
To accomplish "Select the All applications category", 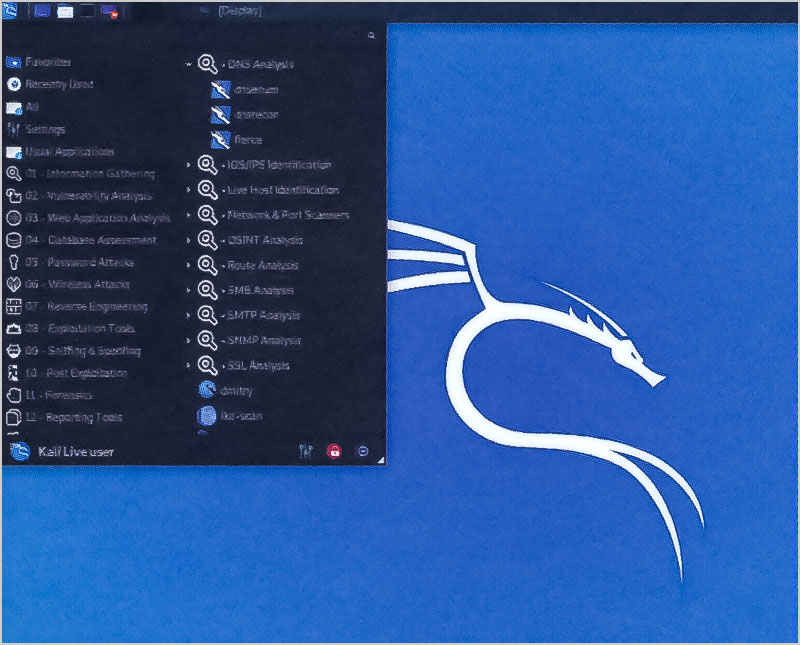I will [22, 107].
